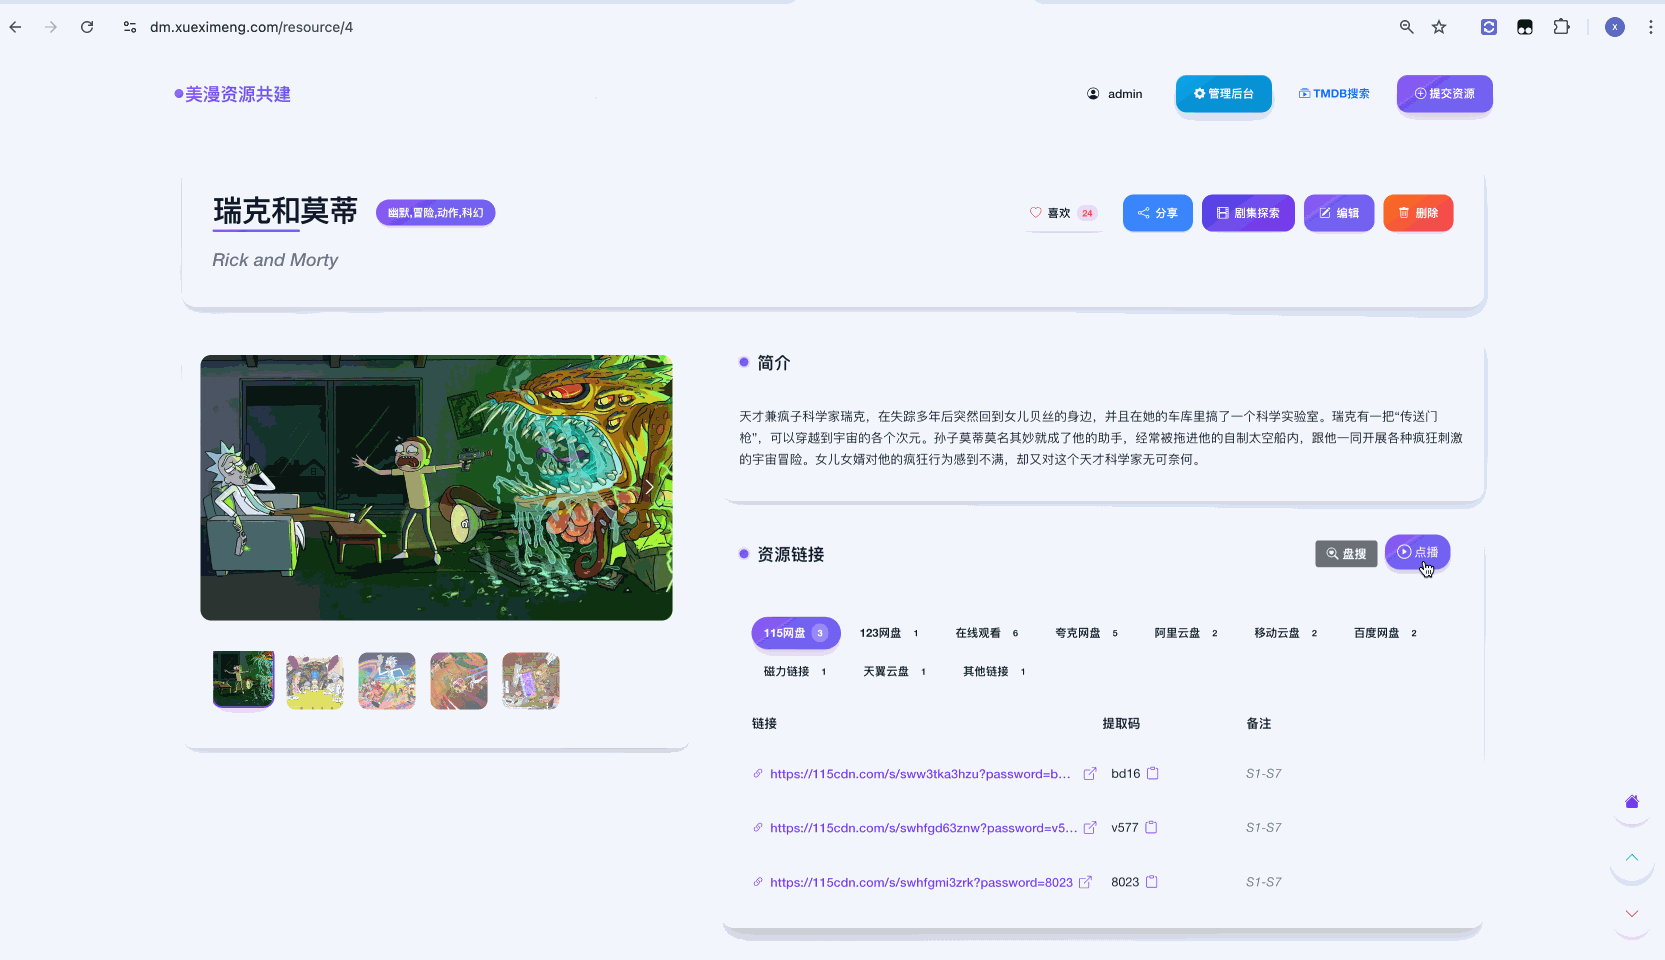Open the swhfgmi3zrk 115cdn link
1665x960 pixels.
pyautogui.click(x=921, y=882)
